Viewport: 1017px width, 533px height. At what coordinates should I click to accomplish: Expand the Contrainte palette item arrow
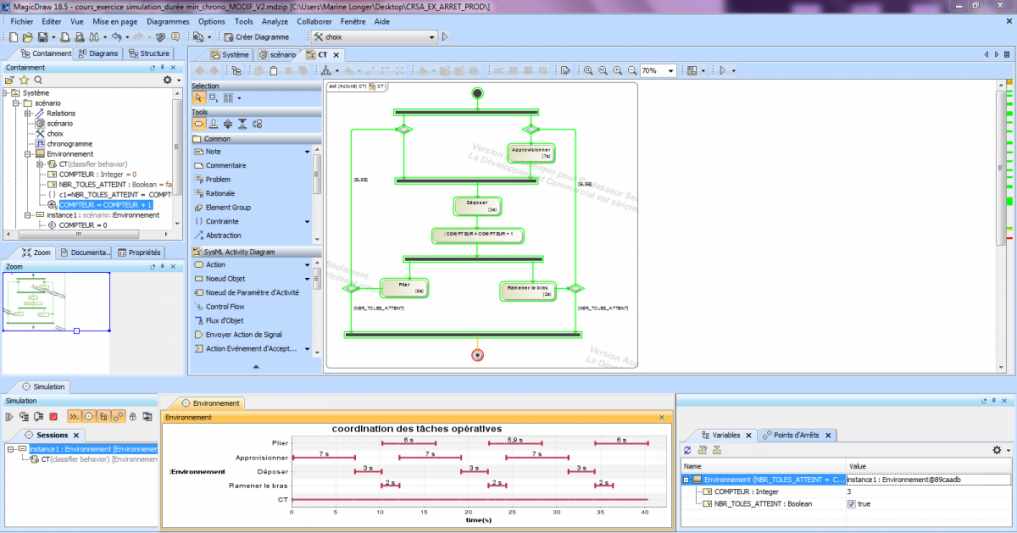point(307,222)
